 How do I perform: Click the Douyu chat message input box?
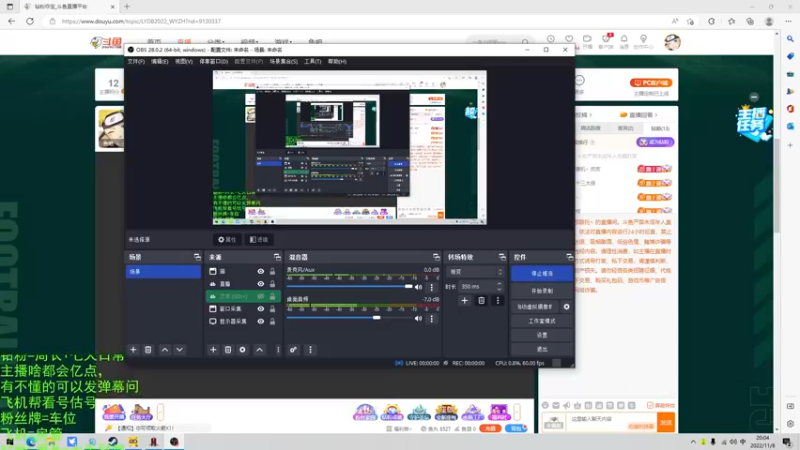click(612, 421)
